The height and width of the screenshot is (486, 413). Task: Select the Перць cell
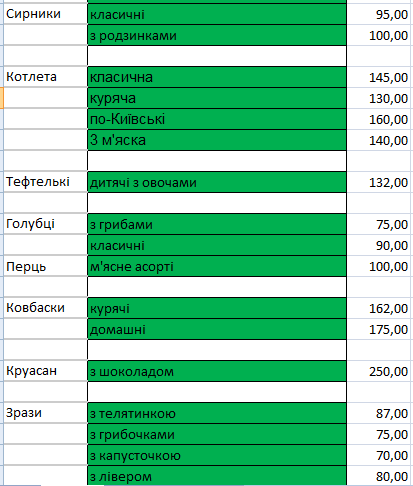[x=45, y=266]
